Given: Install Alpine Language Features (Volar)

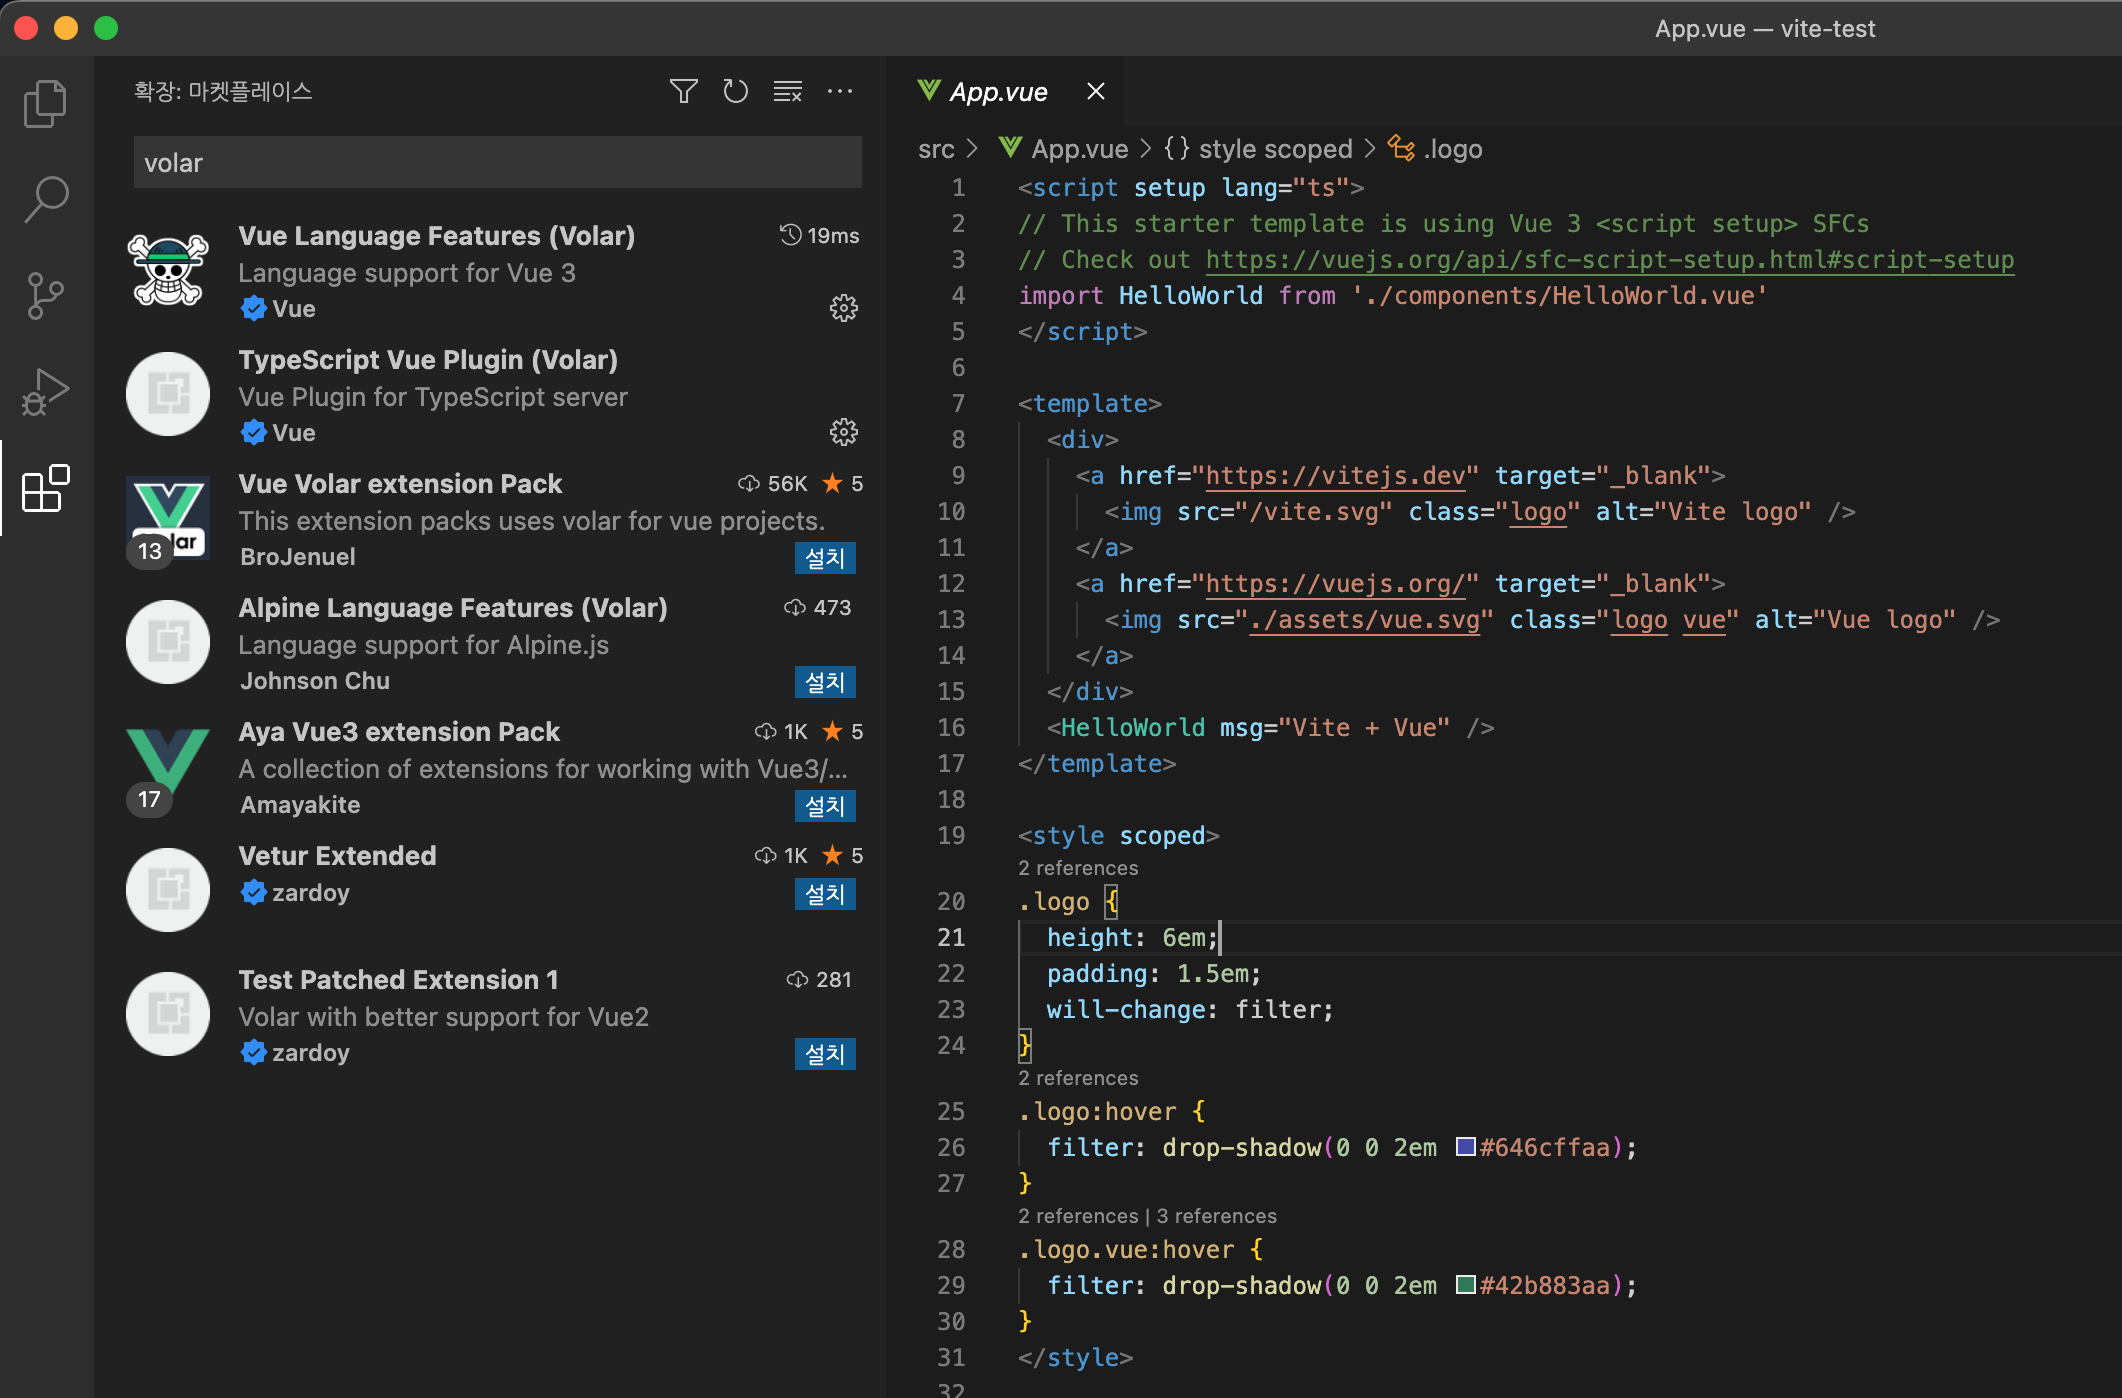Looking at the screenshot, I should tap(825, 682).
